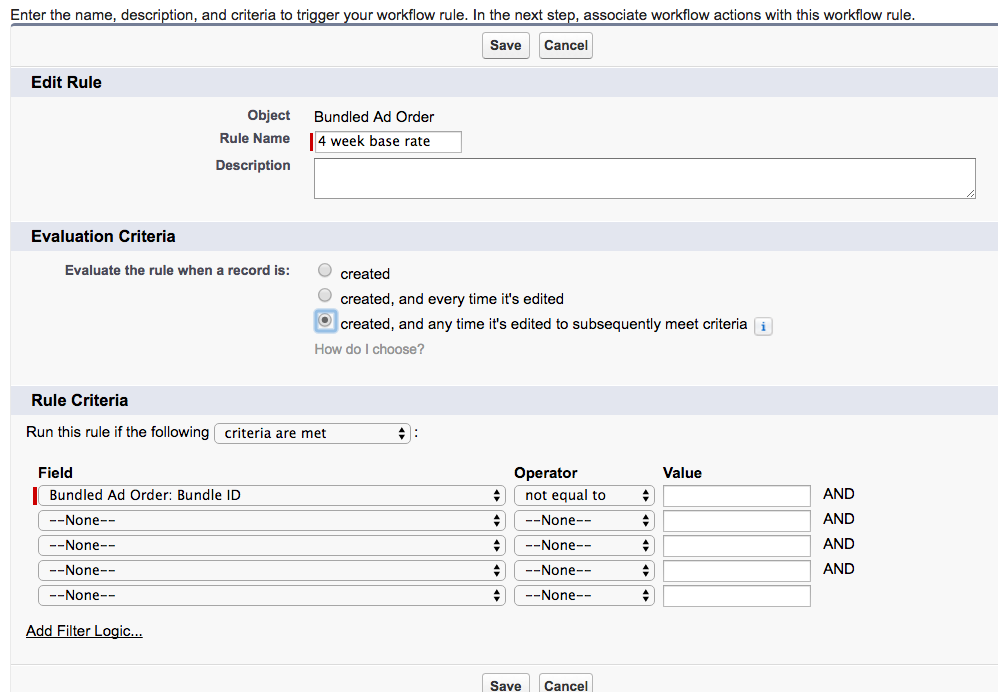Open the last row Field dropdown
This screenshot has height=692, width=998.
(272, 596)
